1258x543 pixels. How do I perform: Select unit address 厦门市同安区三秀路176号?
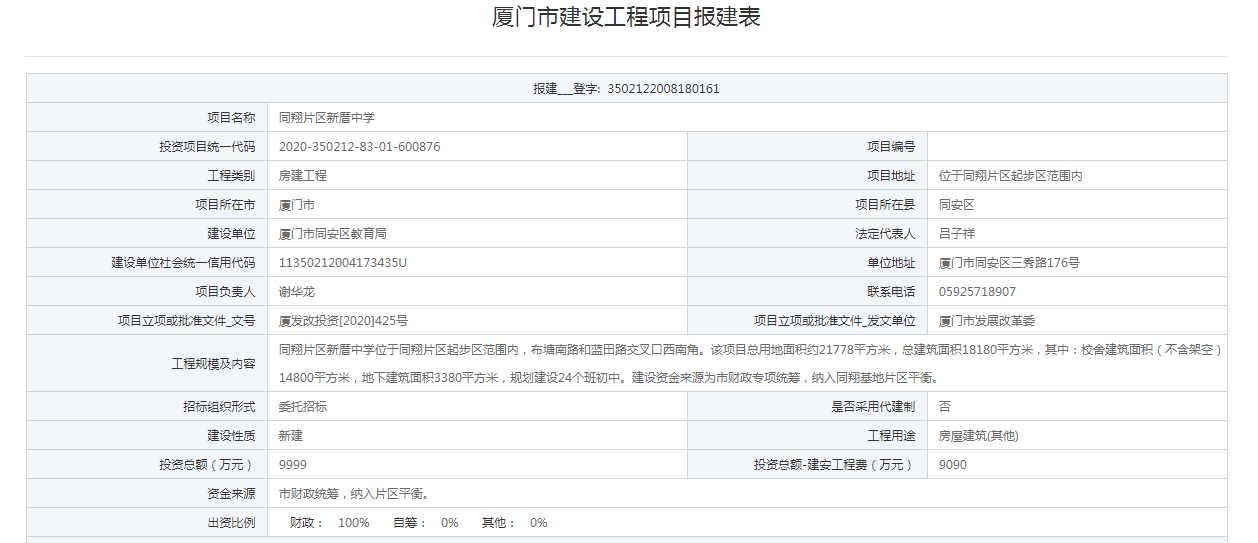[x=1009, y=263]
